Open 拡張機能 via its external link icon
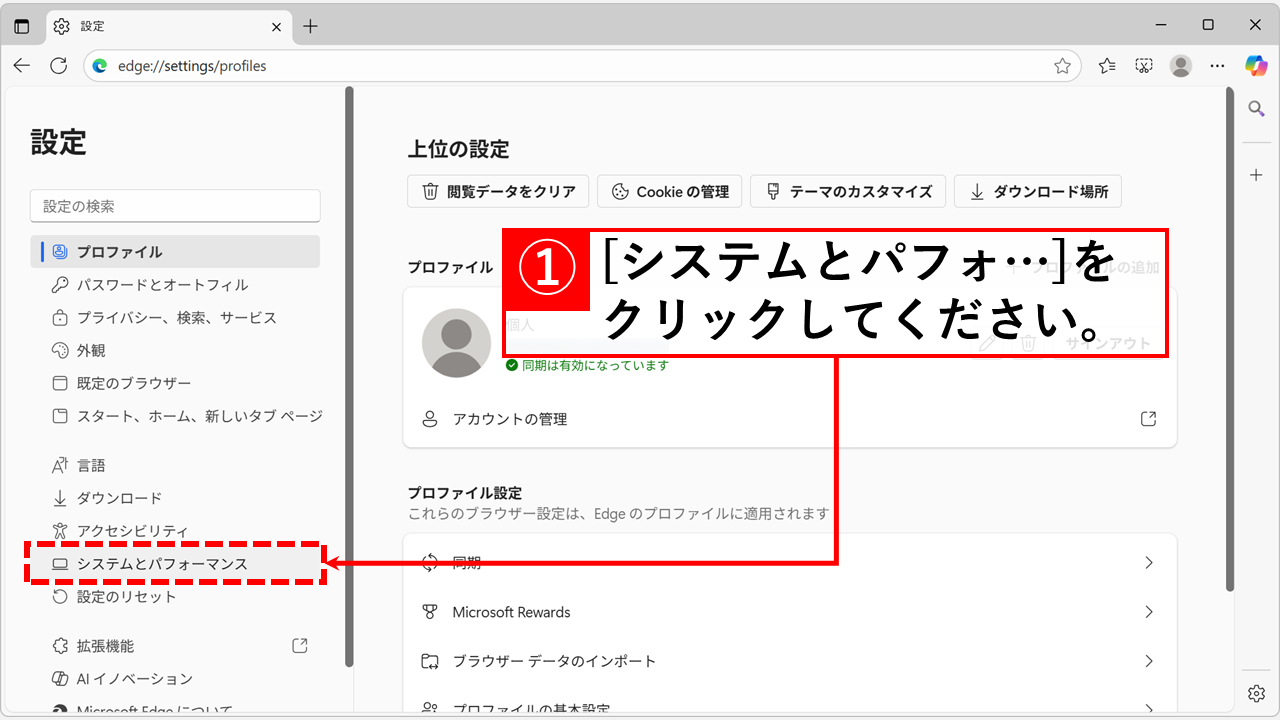The image size is (1280, 720). tap(299, 646)
